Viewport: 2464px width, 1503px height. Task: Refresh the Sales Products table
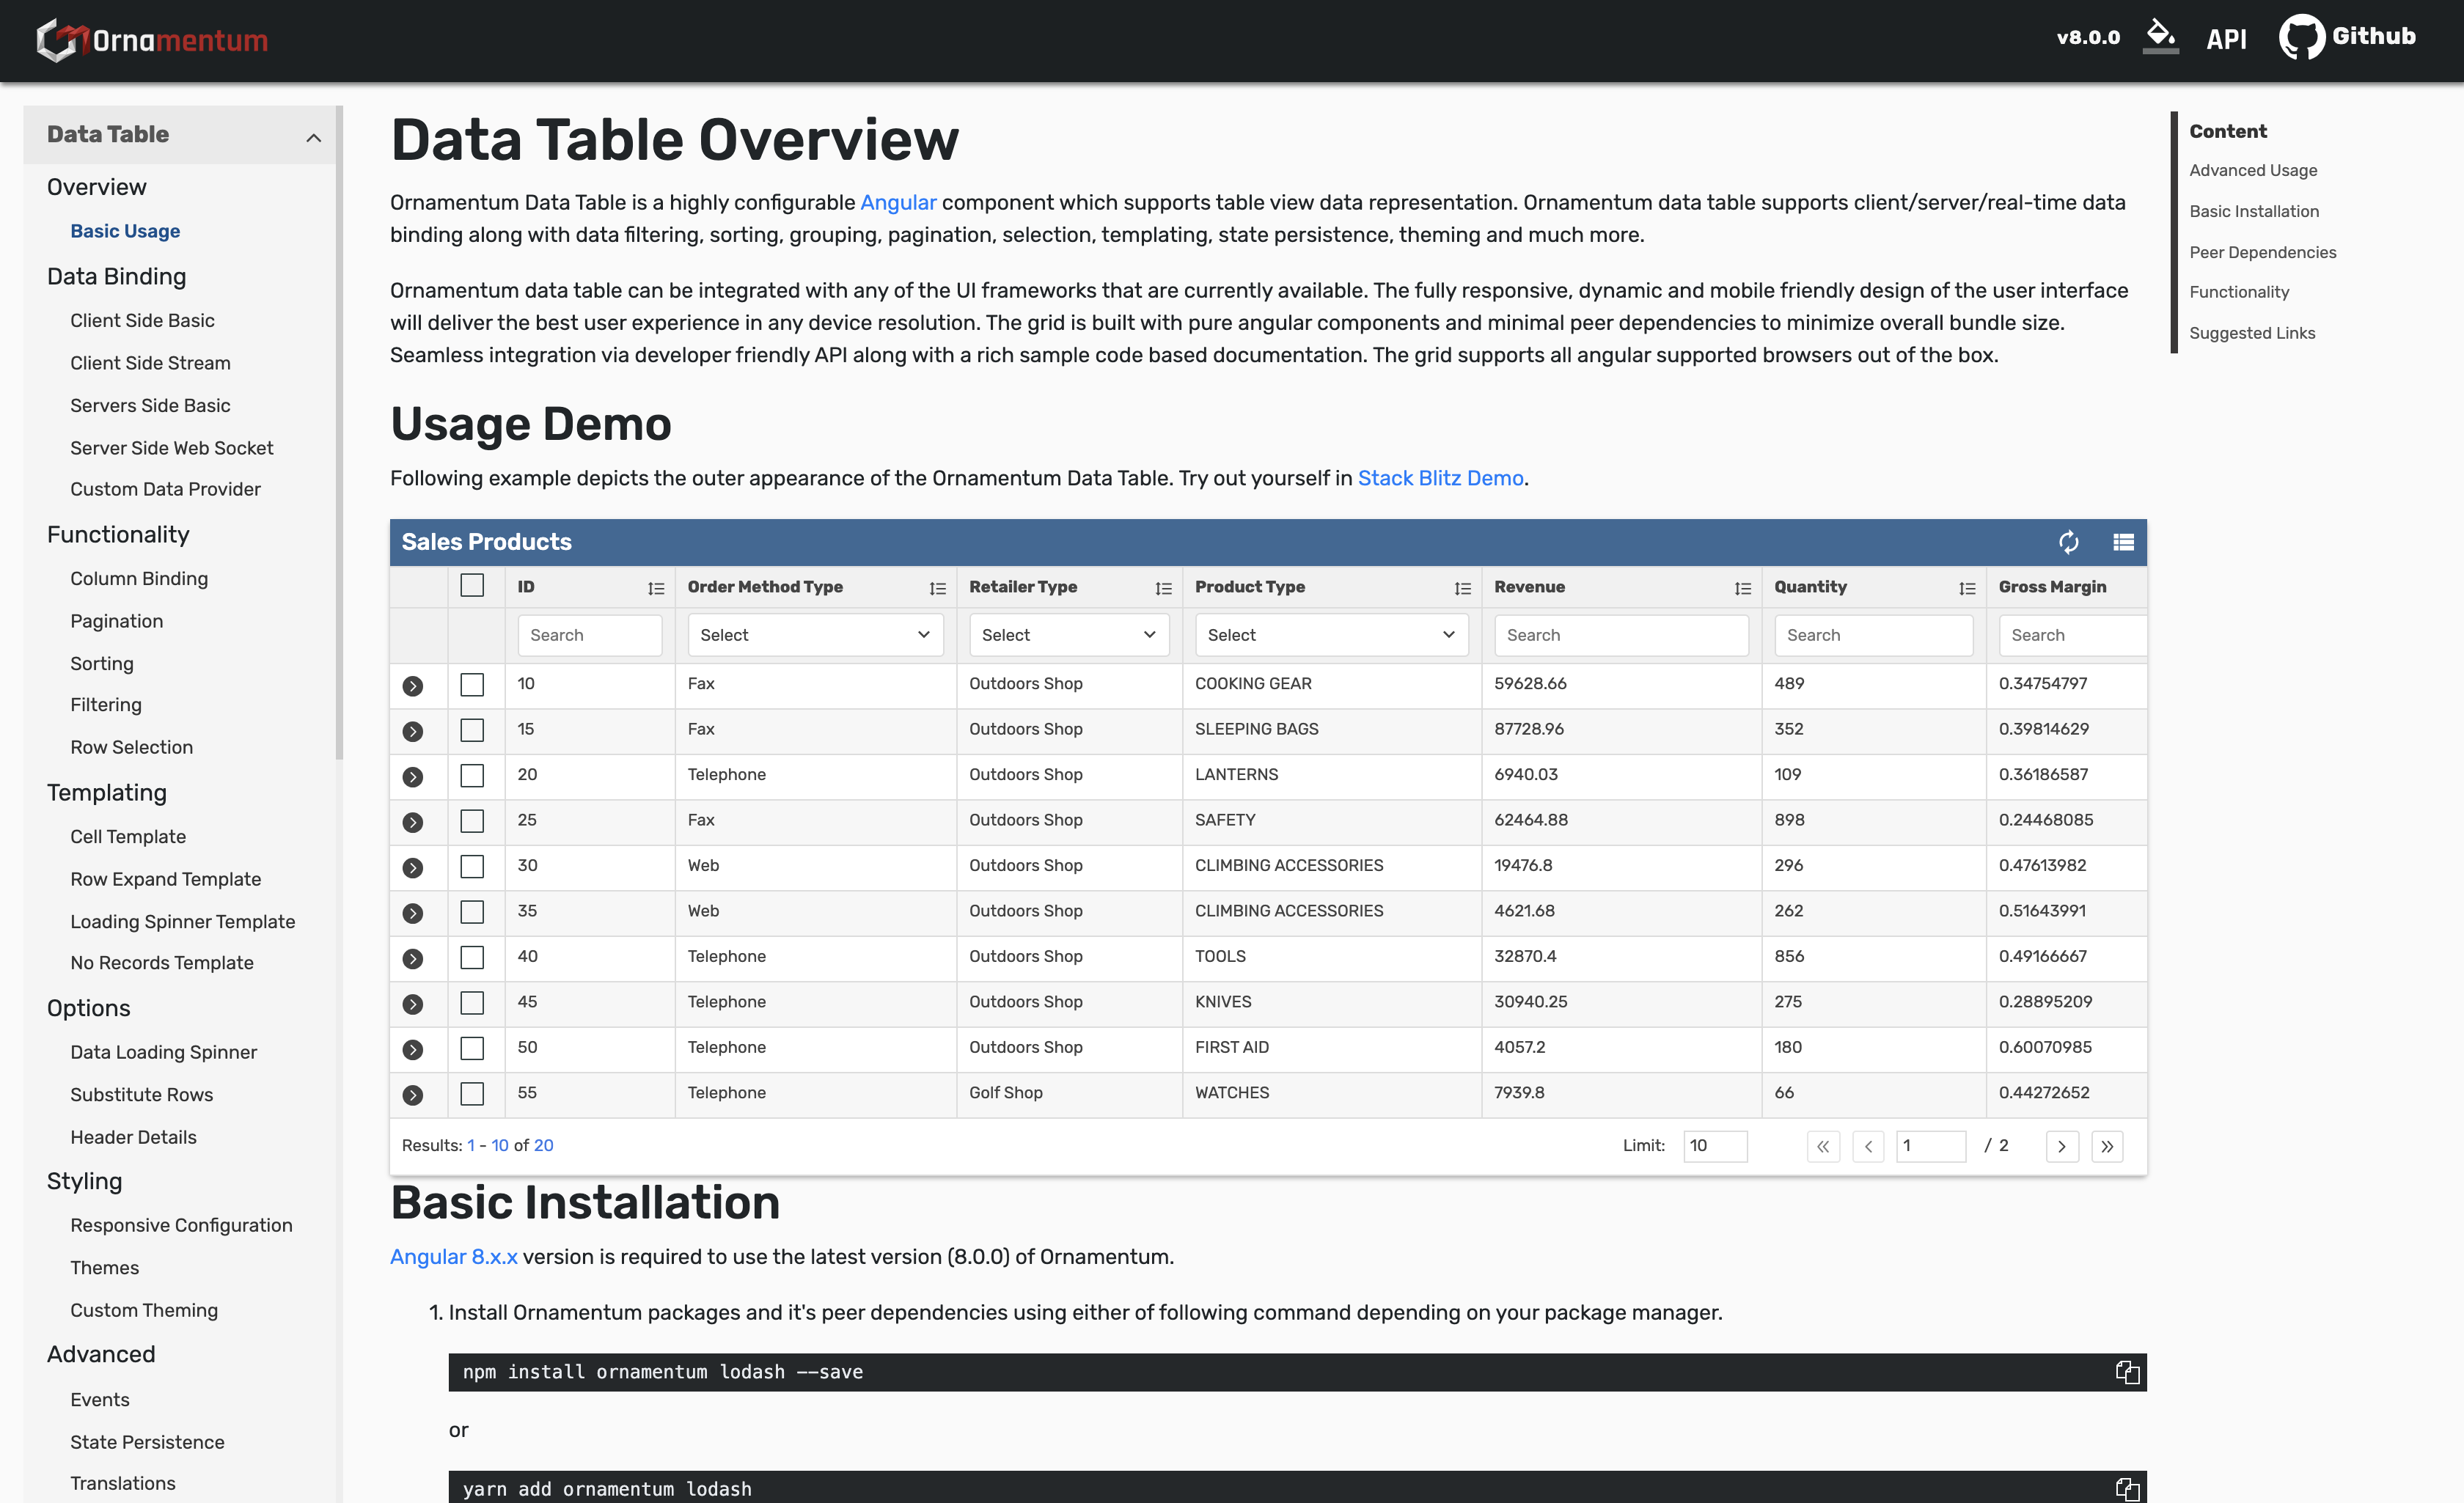point(2068,542)
